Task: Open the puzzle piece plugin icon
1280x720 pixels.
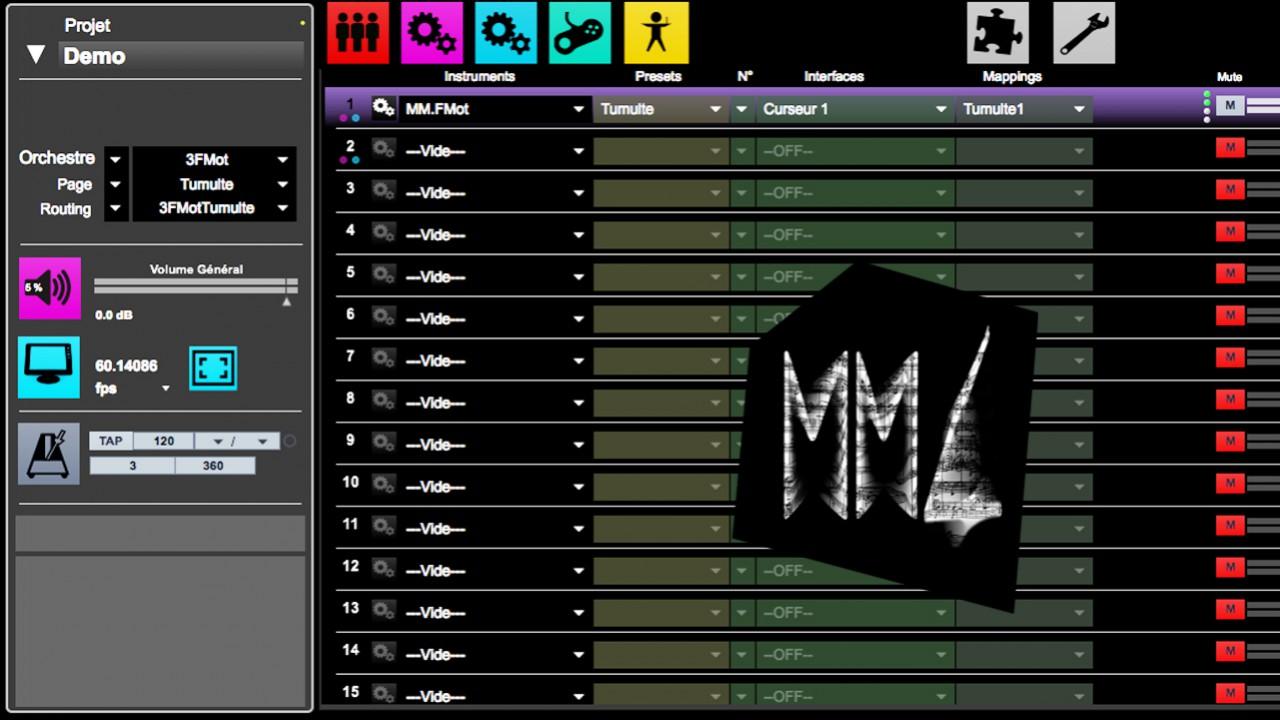Action: click(998, 33)
